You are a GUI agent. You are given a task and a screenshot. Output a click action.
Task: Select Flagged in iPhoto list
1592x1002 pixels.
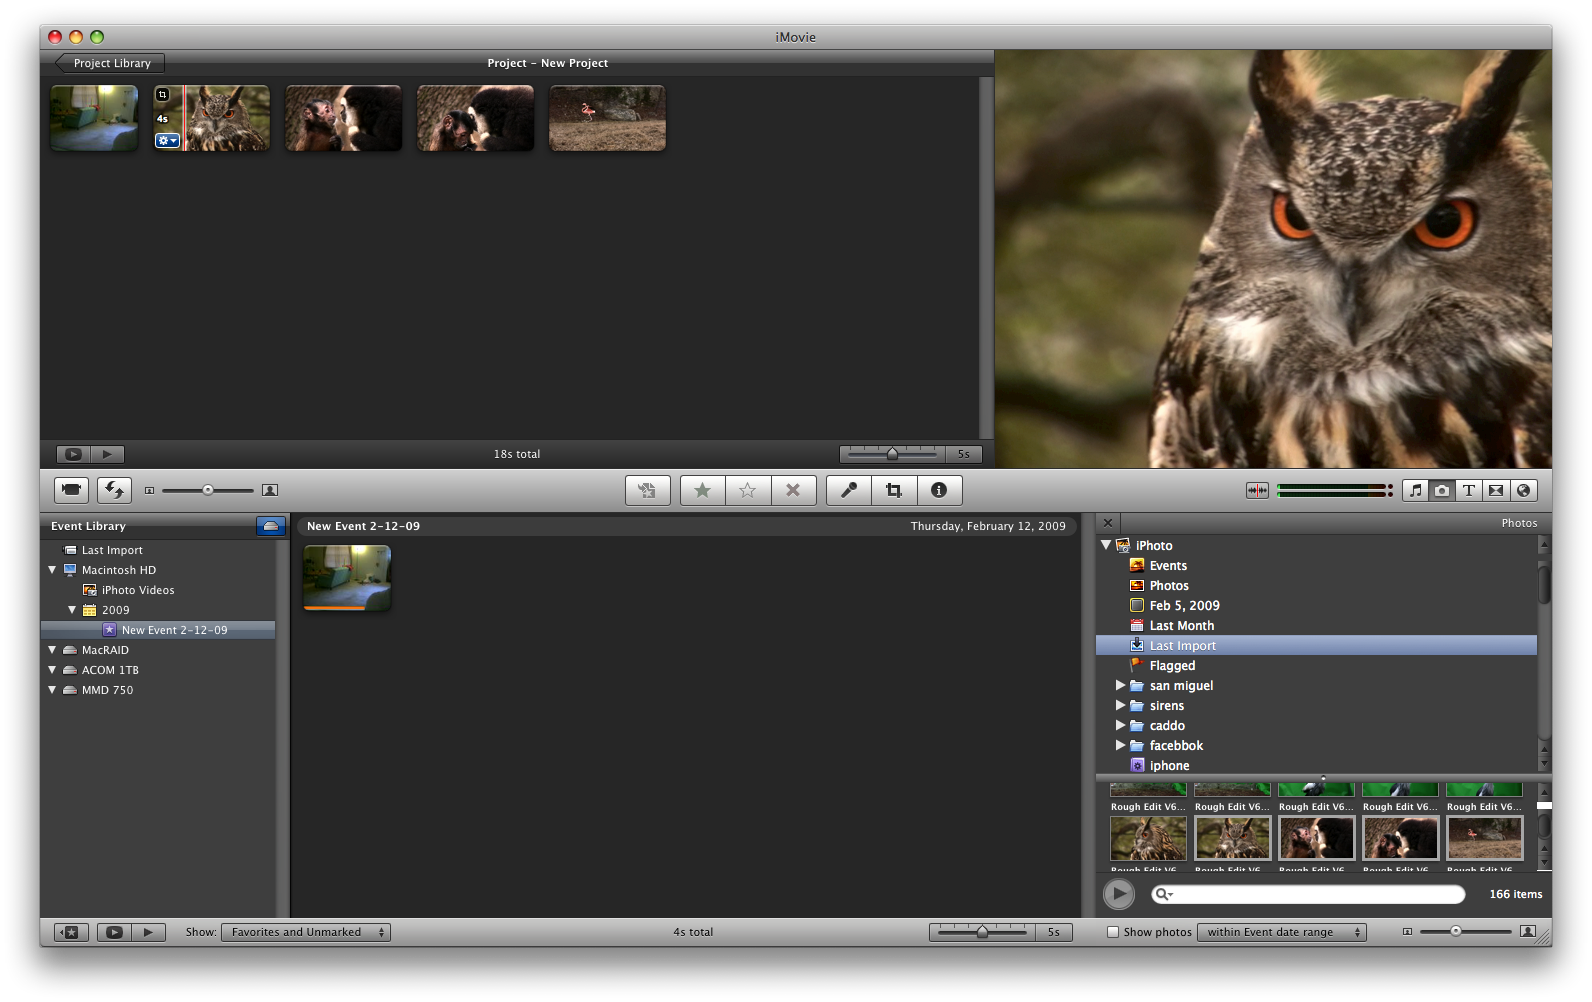coord(1172,666)
